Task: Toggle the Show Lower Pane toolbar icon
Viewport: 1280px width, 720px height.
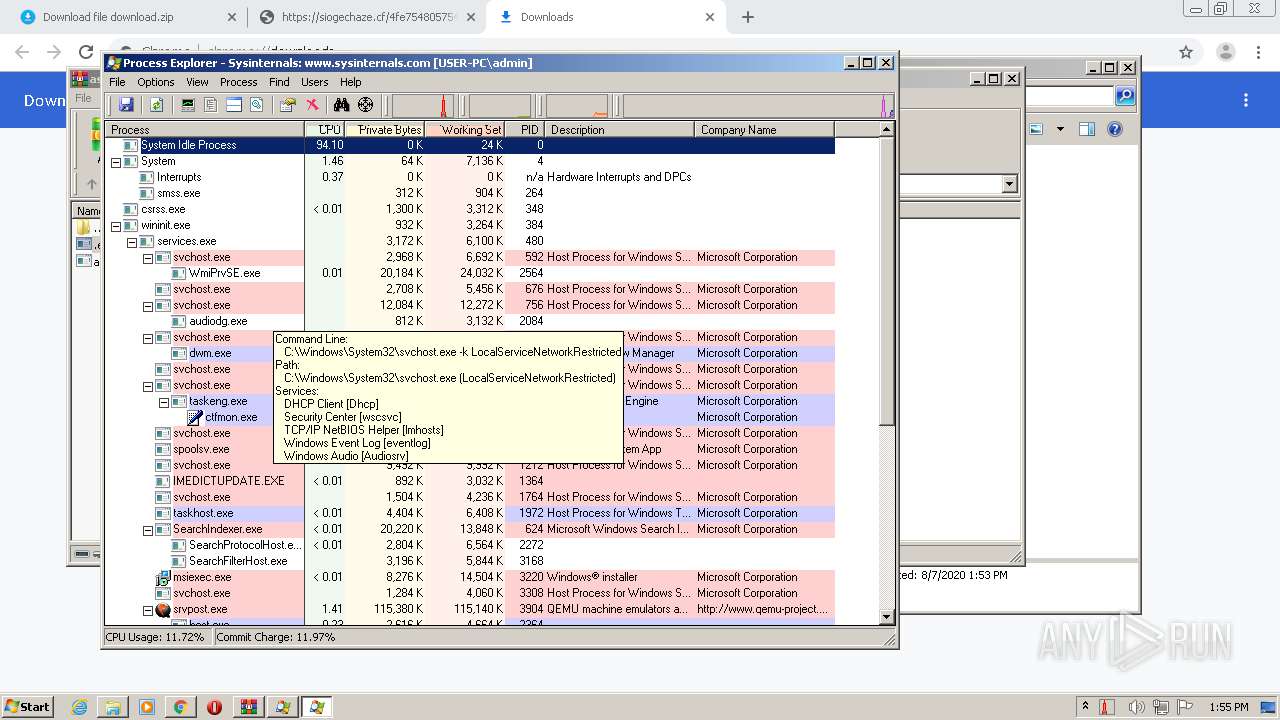Action: [234, 105]
